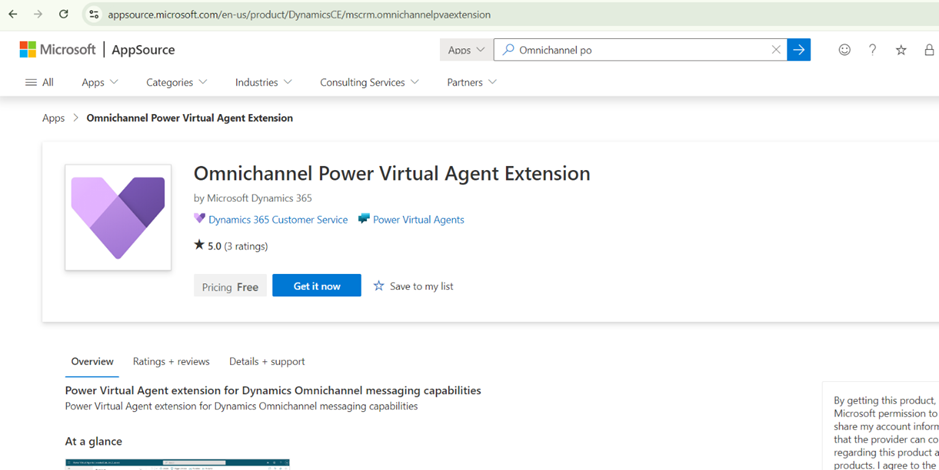Viewport: 939px width, 470px height.
Task: Click inside the search input field
Action: tap(640, 50)
